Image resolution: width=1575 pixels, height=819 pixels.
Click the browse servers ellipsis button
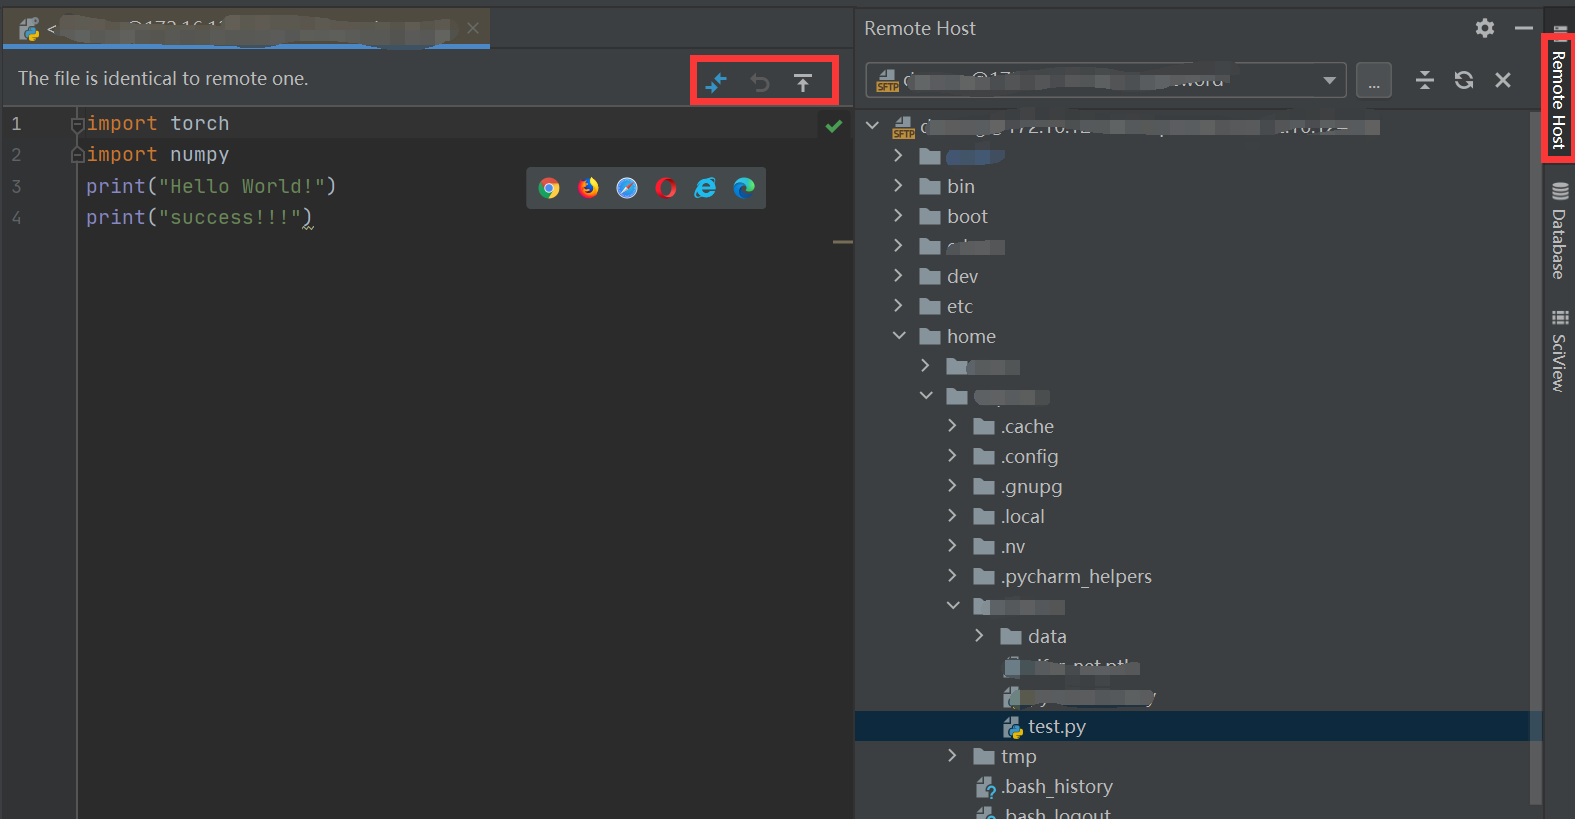pos(1374,80)
